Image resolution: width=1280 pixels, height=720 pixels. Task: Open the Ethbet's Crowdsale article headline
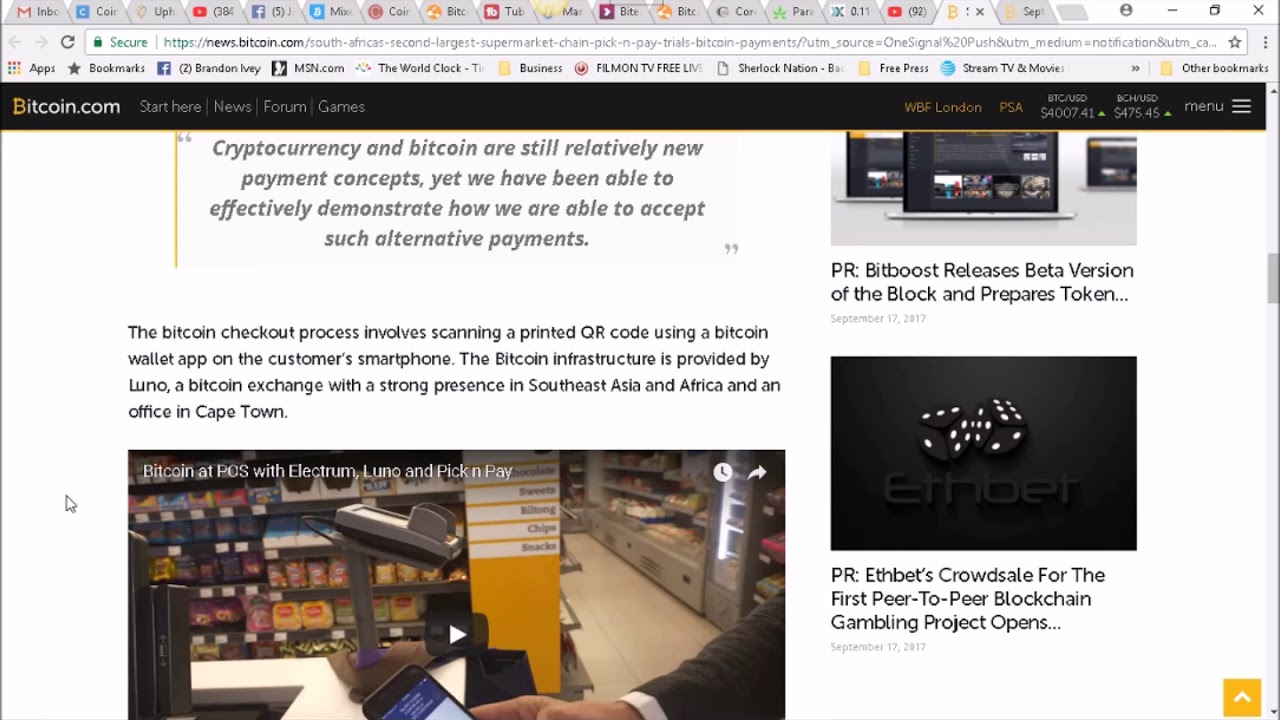pos(967,598)
